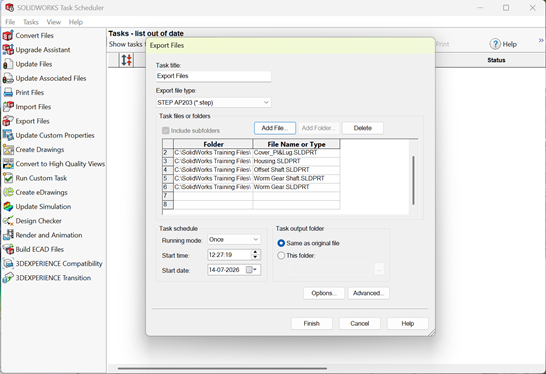Open the Import Files icon

(x=8, y=107)
